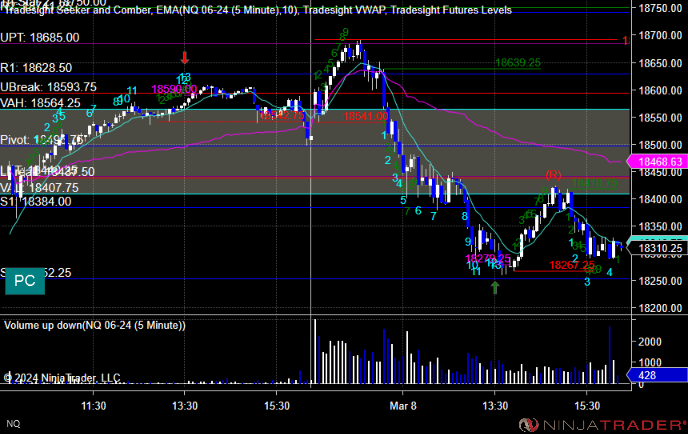Click the 2000 volume axis label
Image resolution: width=688 pixels, height=434 pixels.
pyautogui.click(x=649, y=342)
